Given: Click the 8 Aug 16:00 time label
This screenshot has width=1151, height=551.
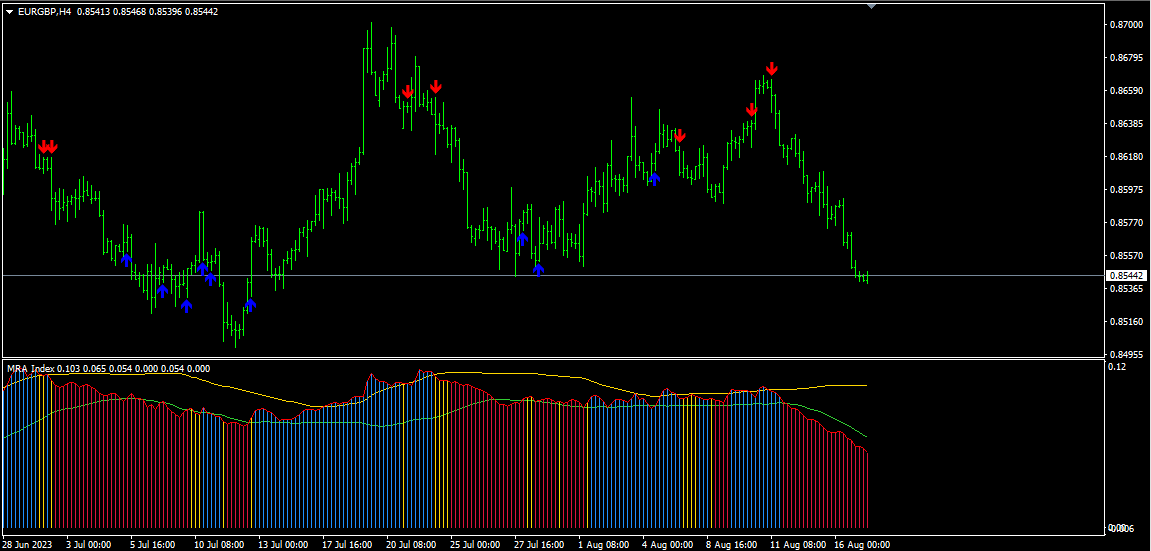Looking at the screenshot, I should click(x=732, y=545).
